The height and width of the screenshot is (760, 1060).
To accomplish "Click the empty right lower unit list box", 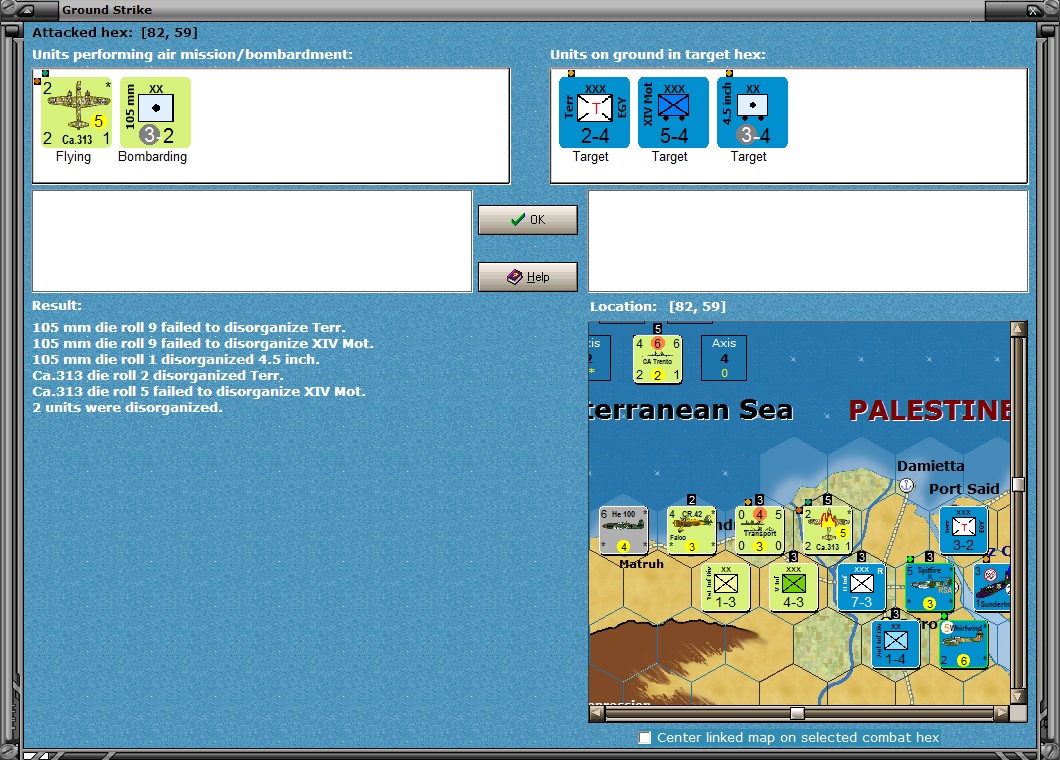I will pos(808,241).
